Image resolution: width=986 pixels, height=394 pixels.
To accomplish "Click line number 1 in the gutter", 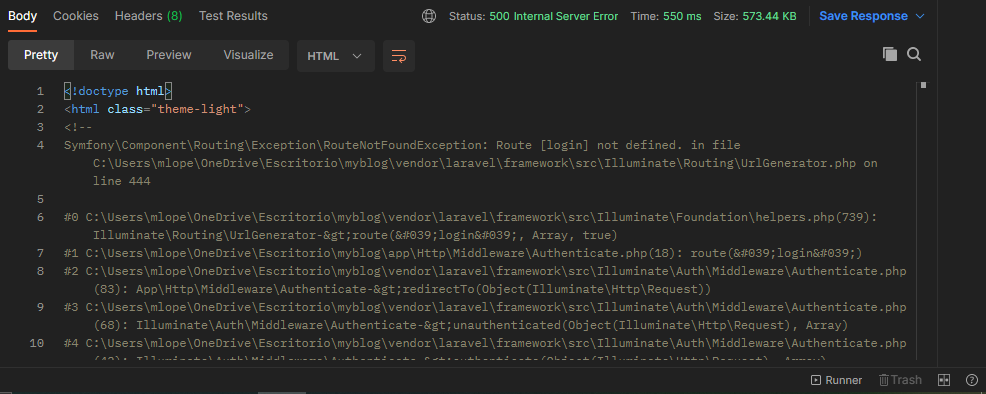I will tap(40, 91).
